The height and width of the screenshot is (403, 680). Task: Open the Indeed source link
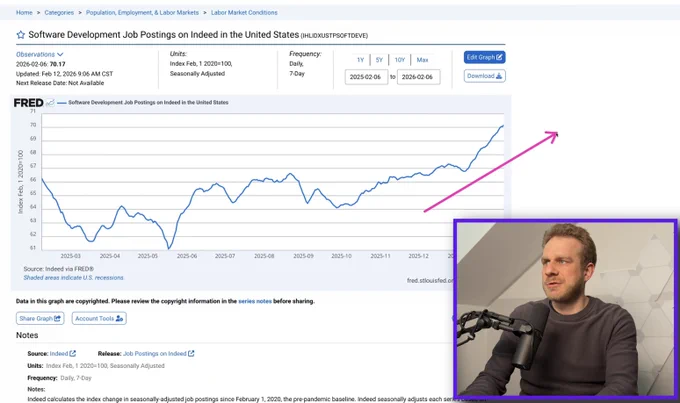point(62,354)
